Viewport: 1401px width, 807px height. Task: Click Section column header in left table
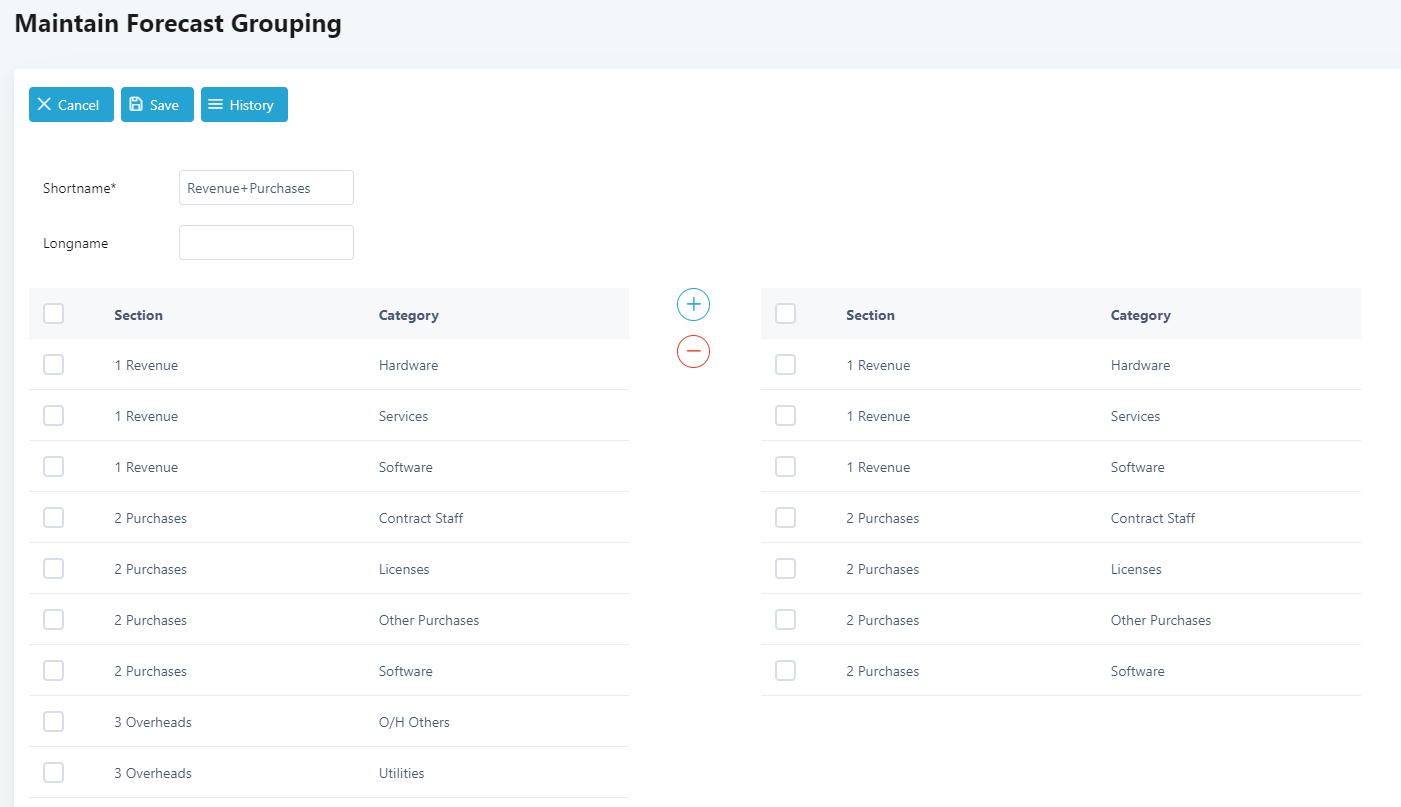(138, 315)
